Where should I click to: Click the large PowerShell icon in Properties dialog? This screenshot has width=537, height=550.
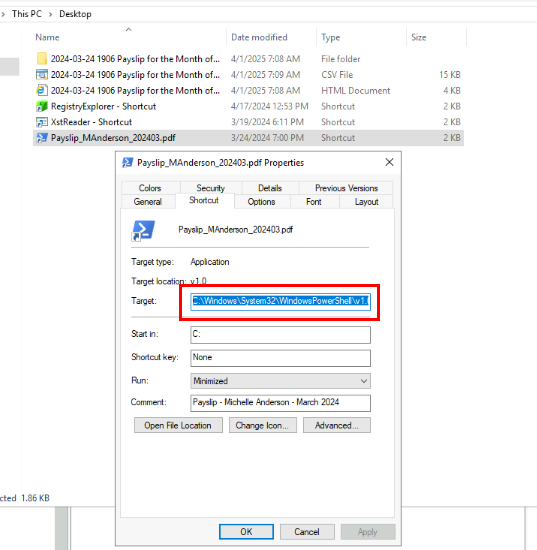pyautogui.click(x=143, y=230)
